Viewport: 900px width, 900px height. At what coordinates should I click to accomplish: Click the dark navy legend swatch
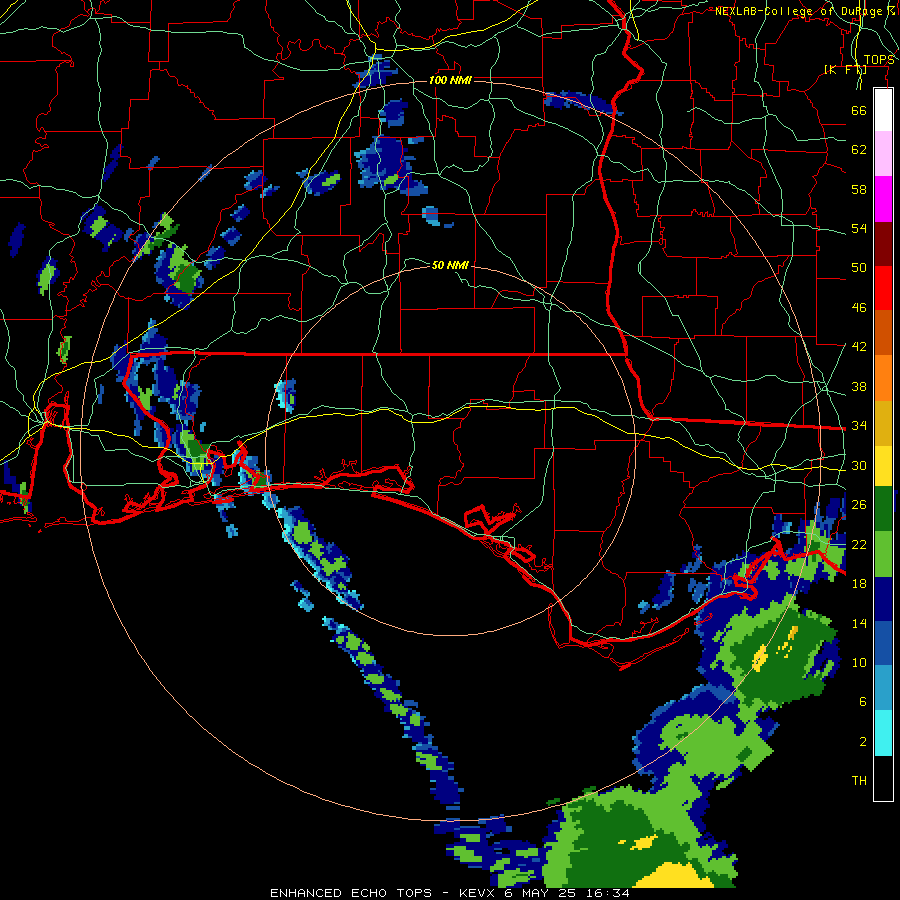pyautogui.click(x=883, y=599)
